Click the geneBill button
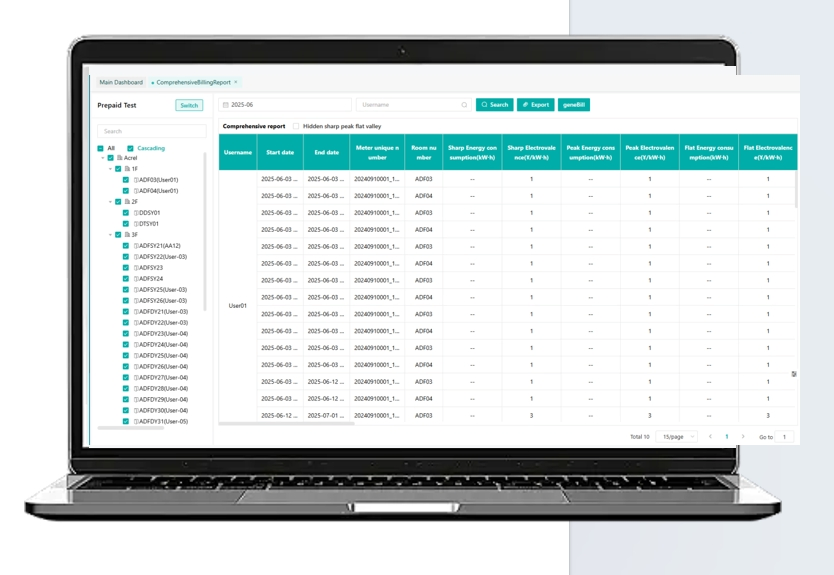Viewport: 834px width, 575px height. click(573, 105)
